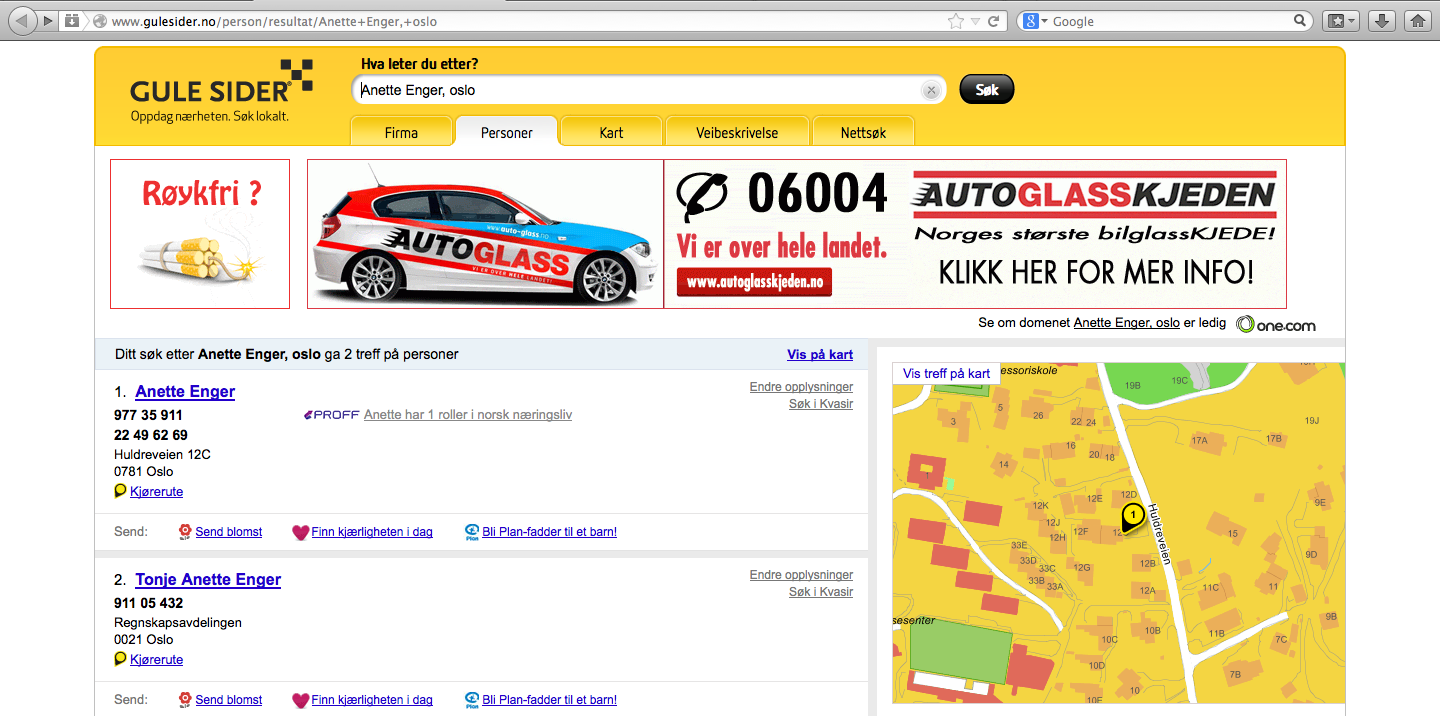Viewport: 1440px width, 716px height.
Task: Go to the browser home page button
Action: pyautogui.click(x=1416, y=21)
